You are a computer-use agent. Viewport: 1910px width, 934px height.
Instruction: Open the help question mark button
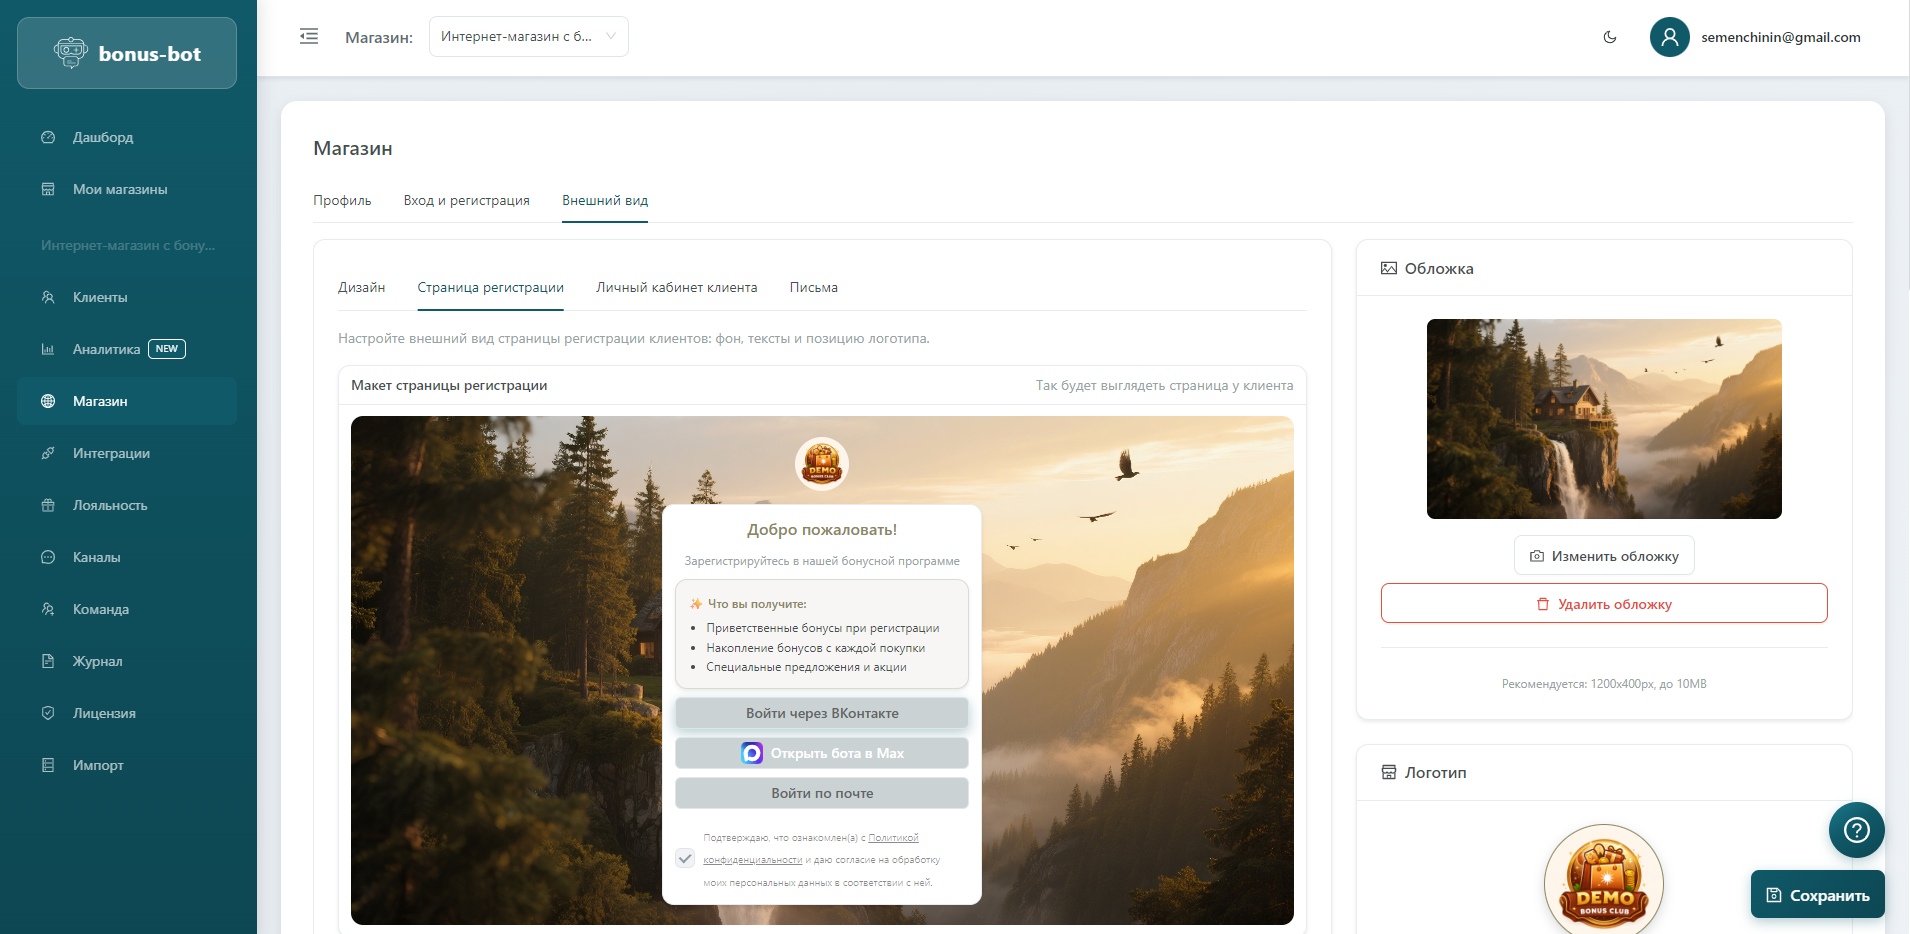tap(1856, 830)
